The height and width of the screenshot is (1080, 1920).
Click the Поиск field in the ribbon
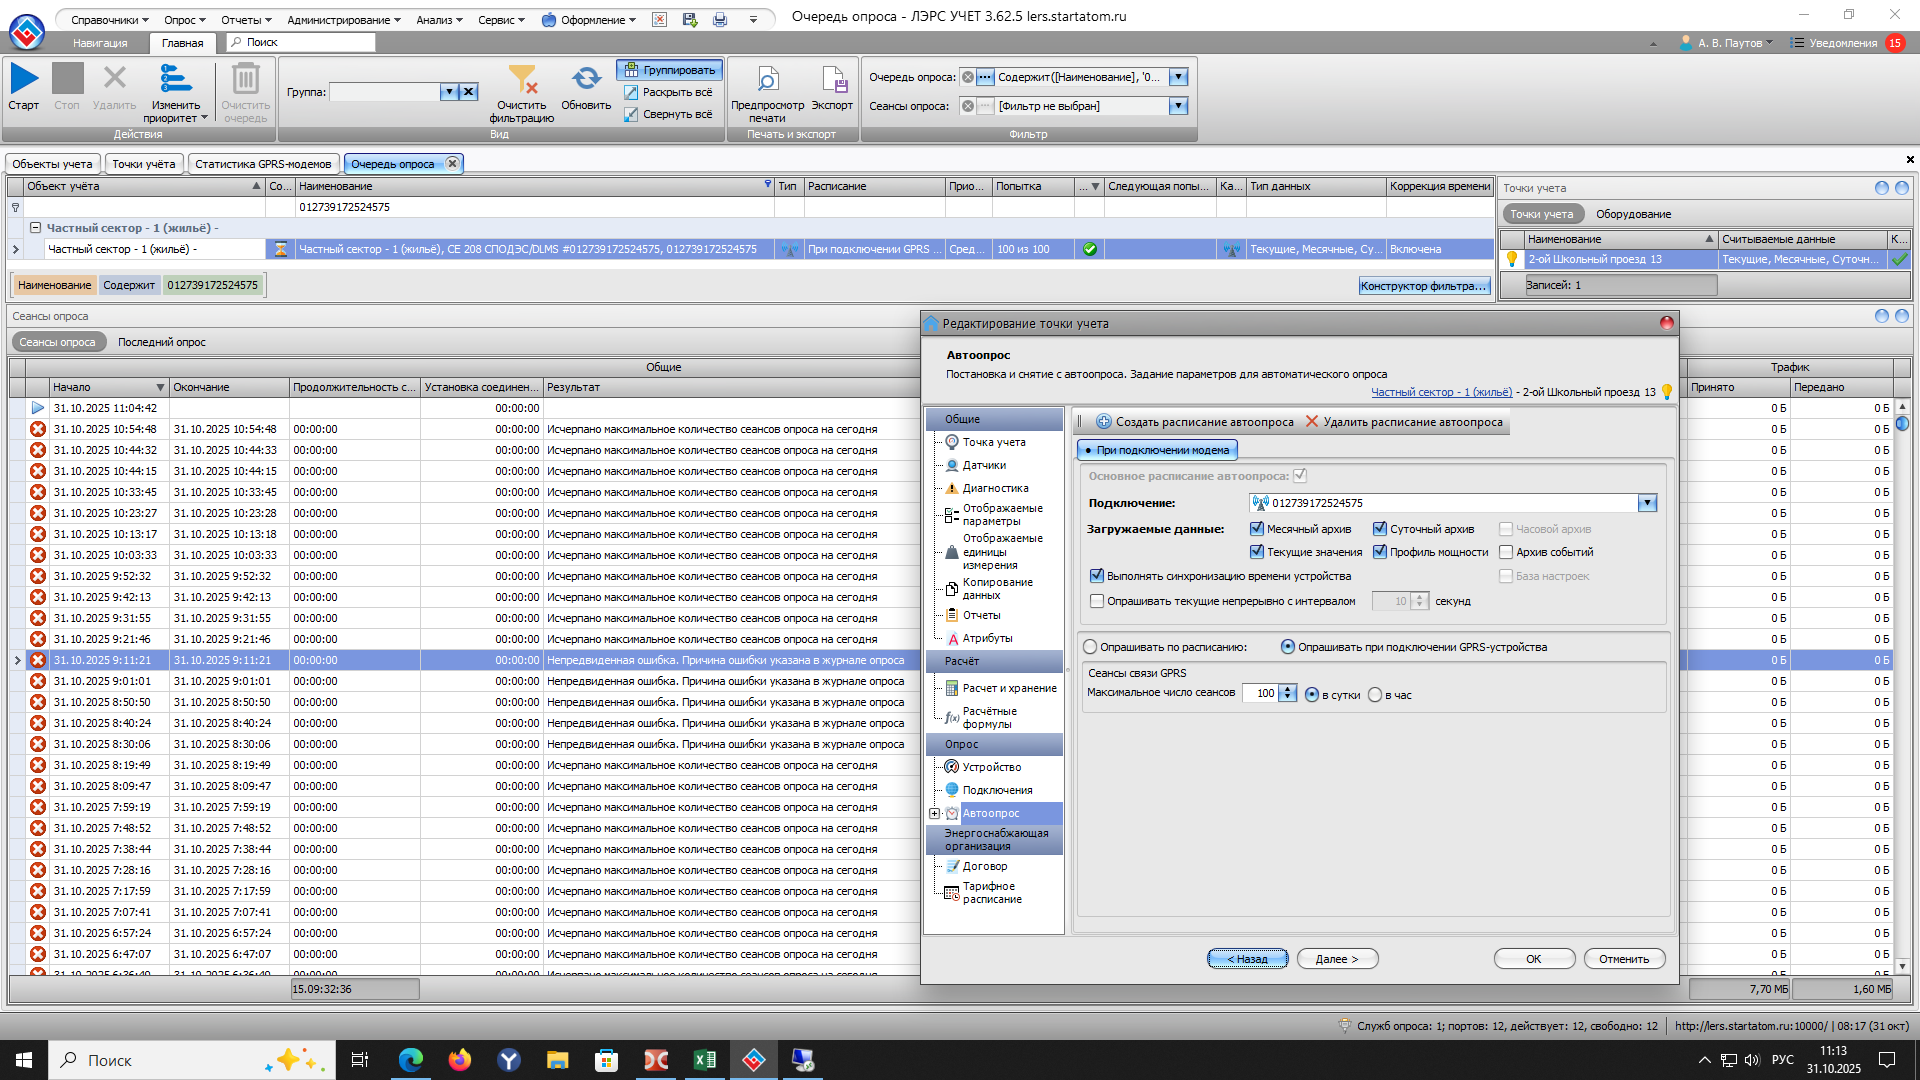pos(300,42)
